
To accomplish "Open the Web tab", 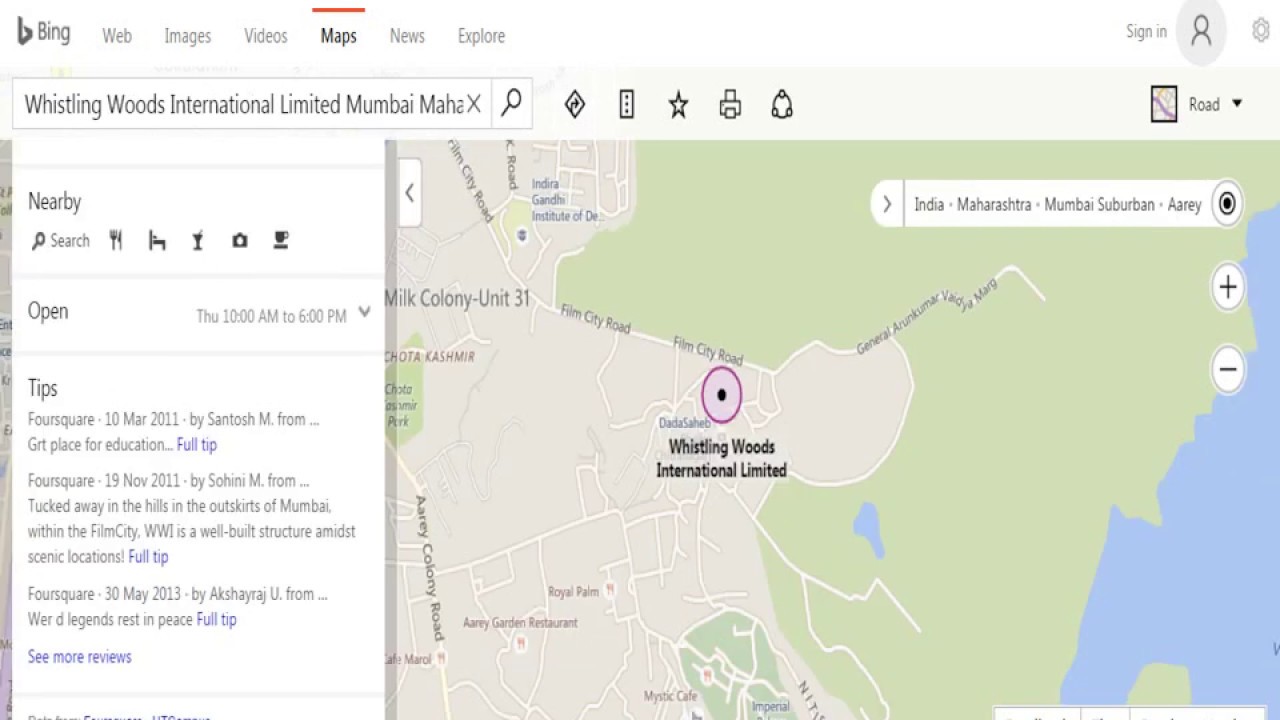I will 117,36.
